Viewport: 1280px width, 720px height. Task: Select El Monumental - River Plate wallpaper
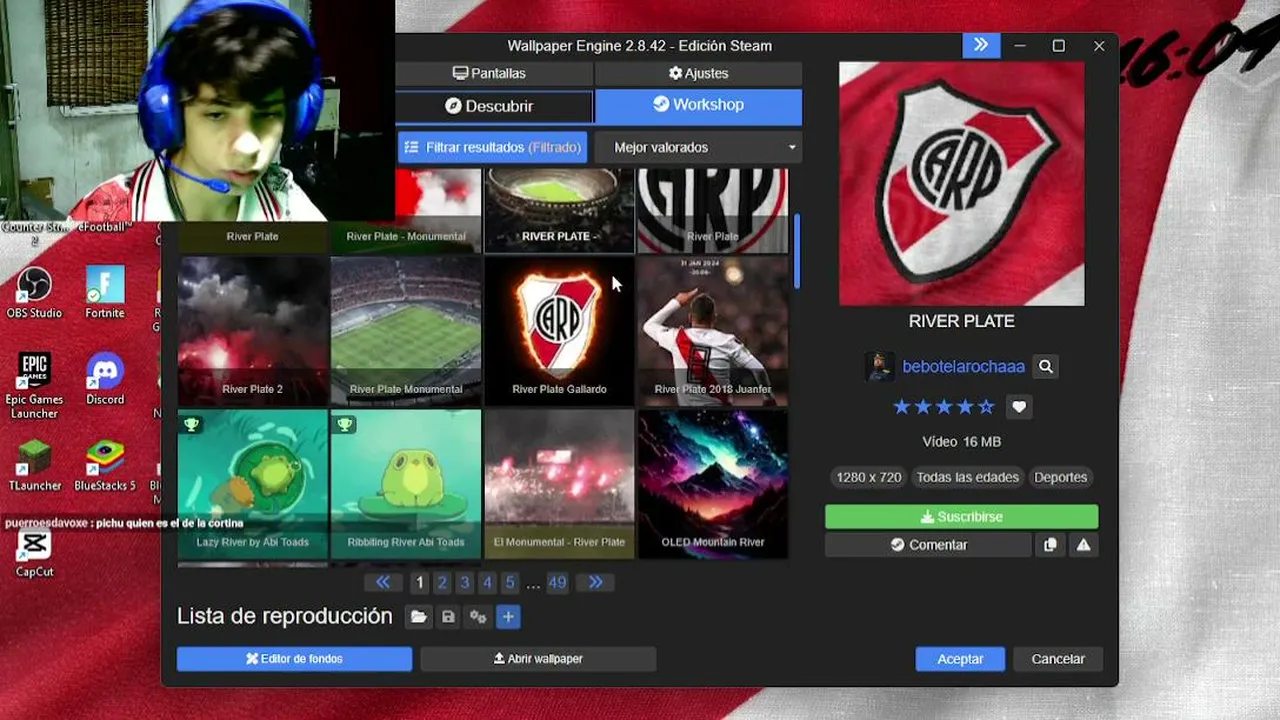coord(559,484)
